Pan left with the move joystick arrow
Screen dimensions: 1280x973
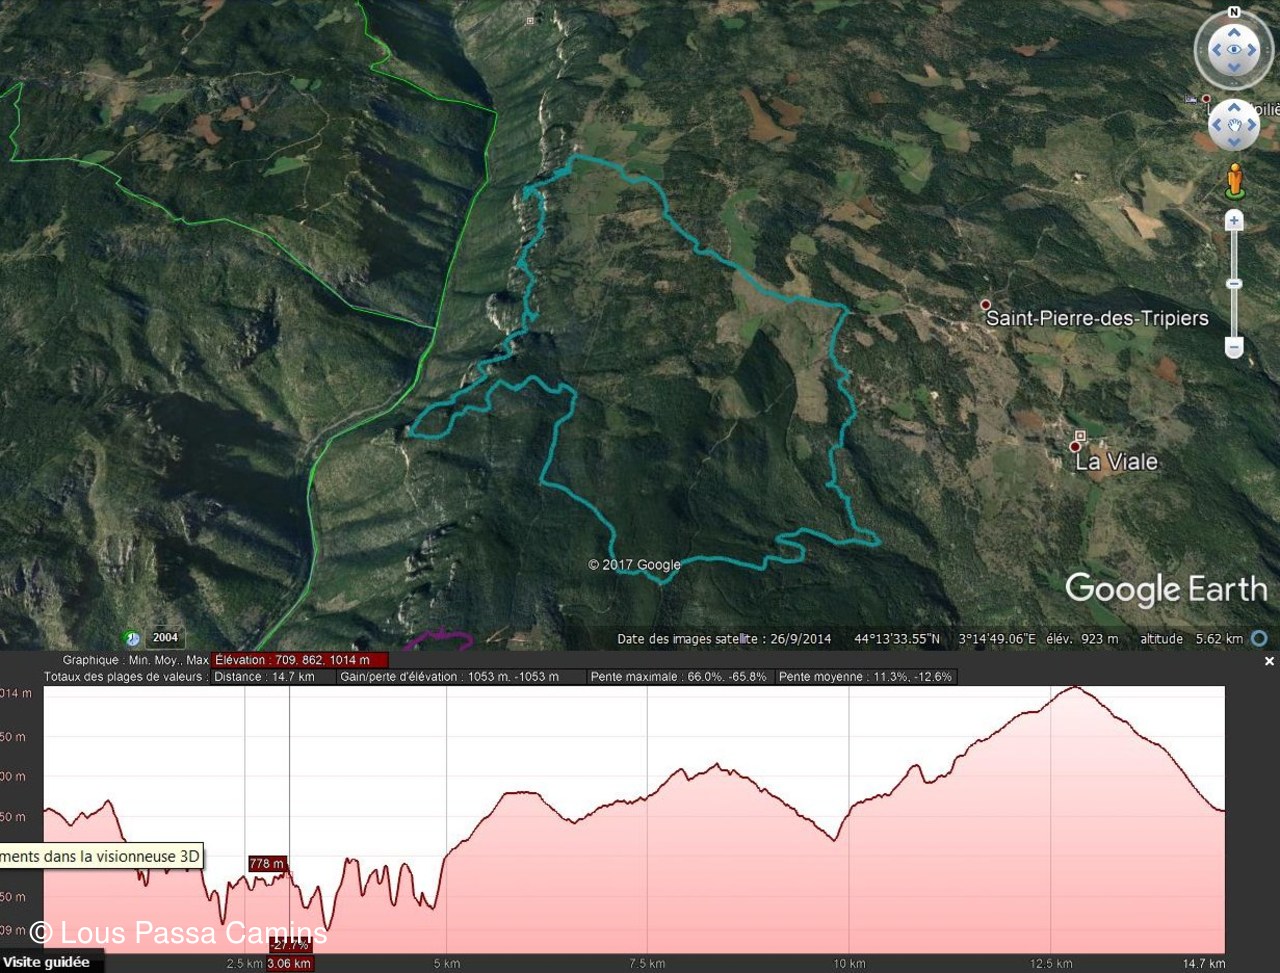click(x=1216, y=126)
